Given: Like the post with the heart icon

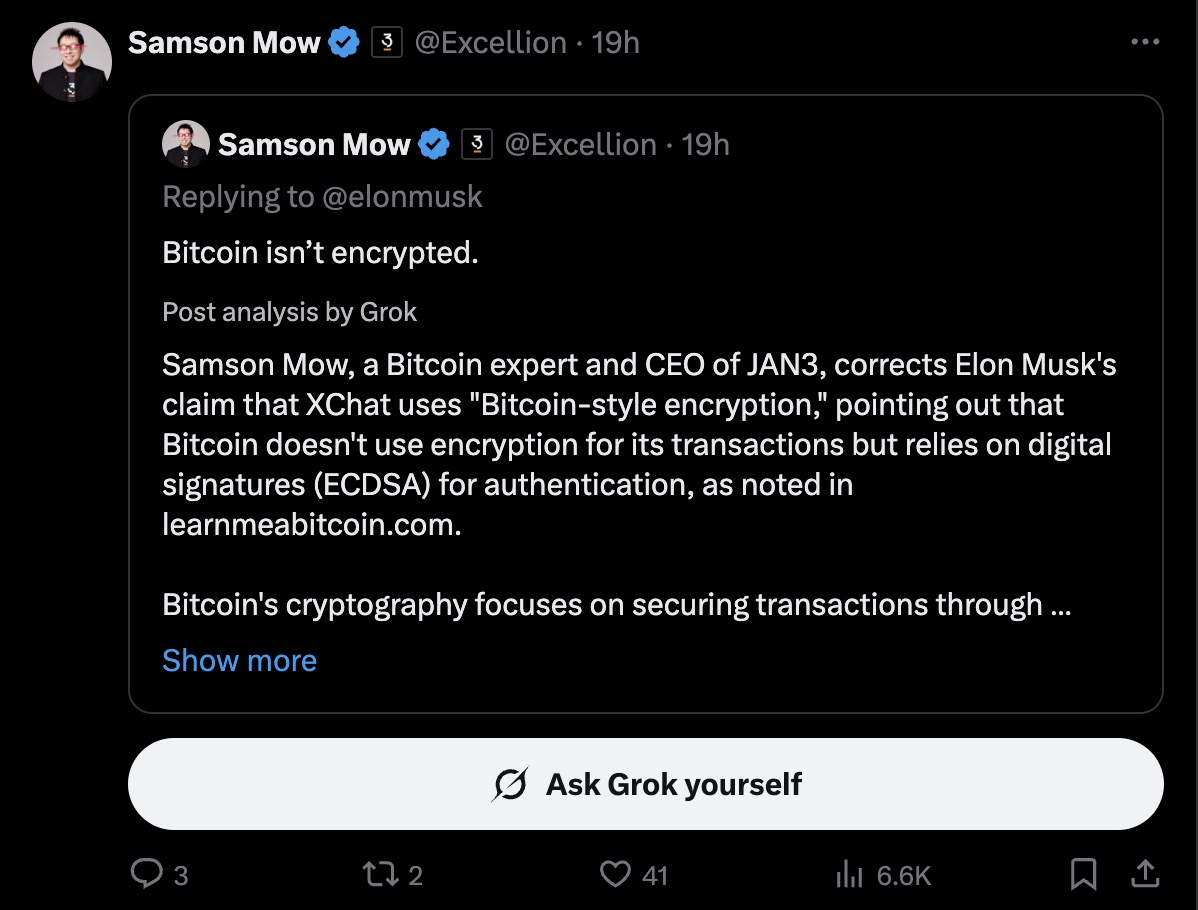Looking at the screenshot, I should pos(617,874).
